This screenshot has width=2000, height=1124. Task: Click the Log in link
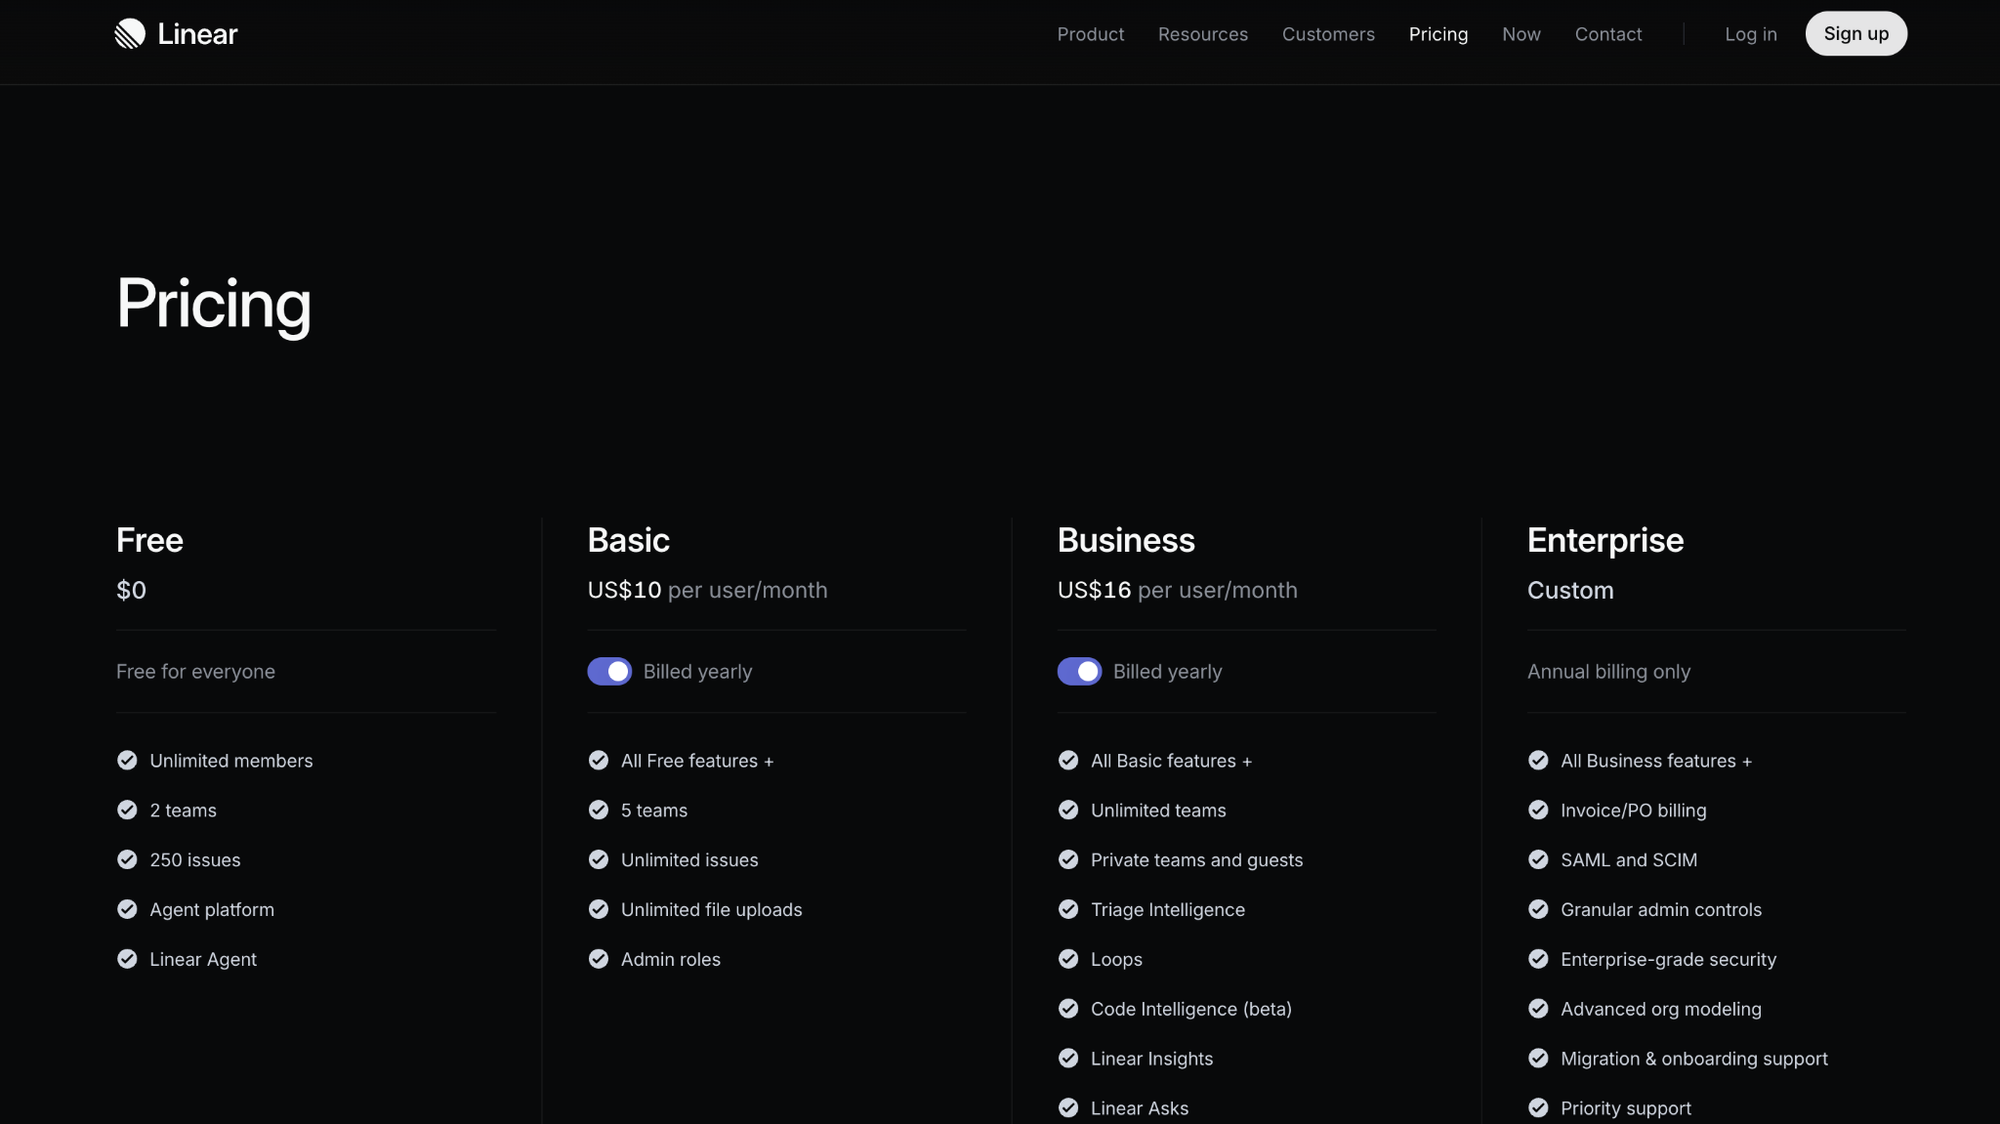1751,34
